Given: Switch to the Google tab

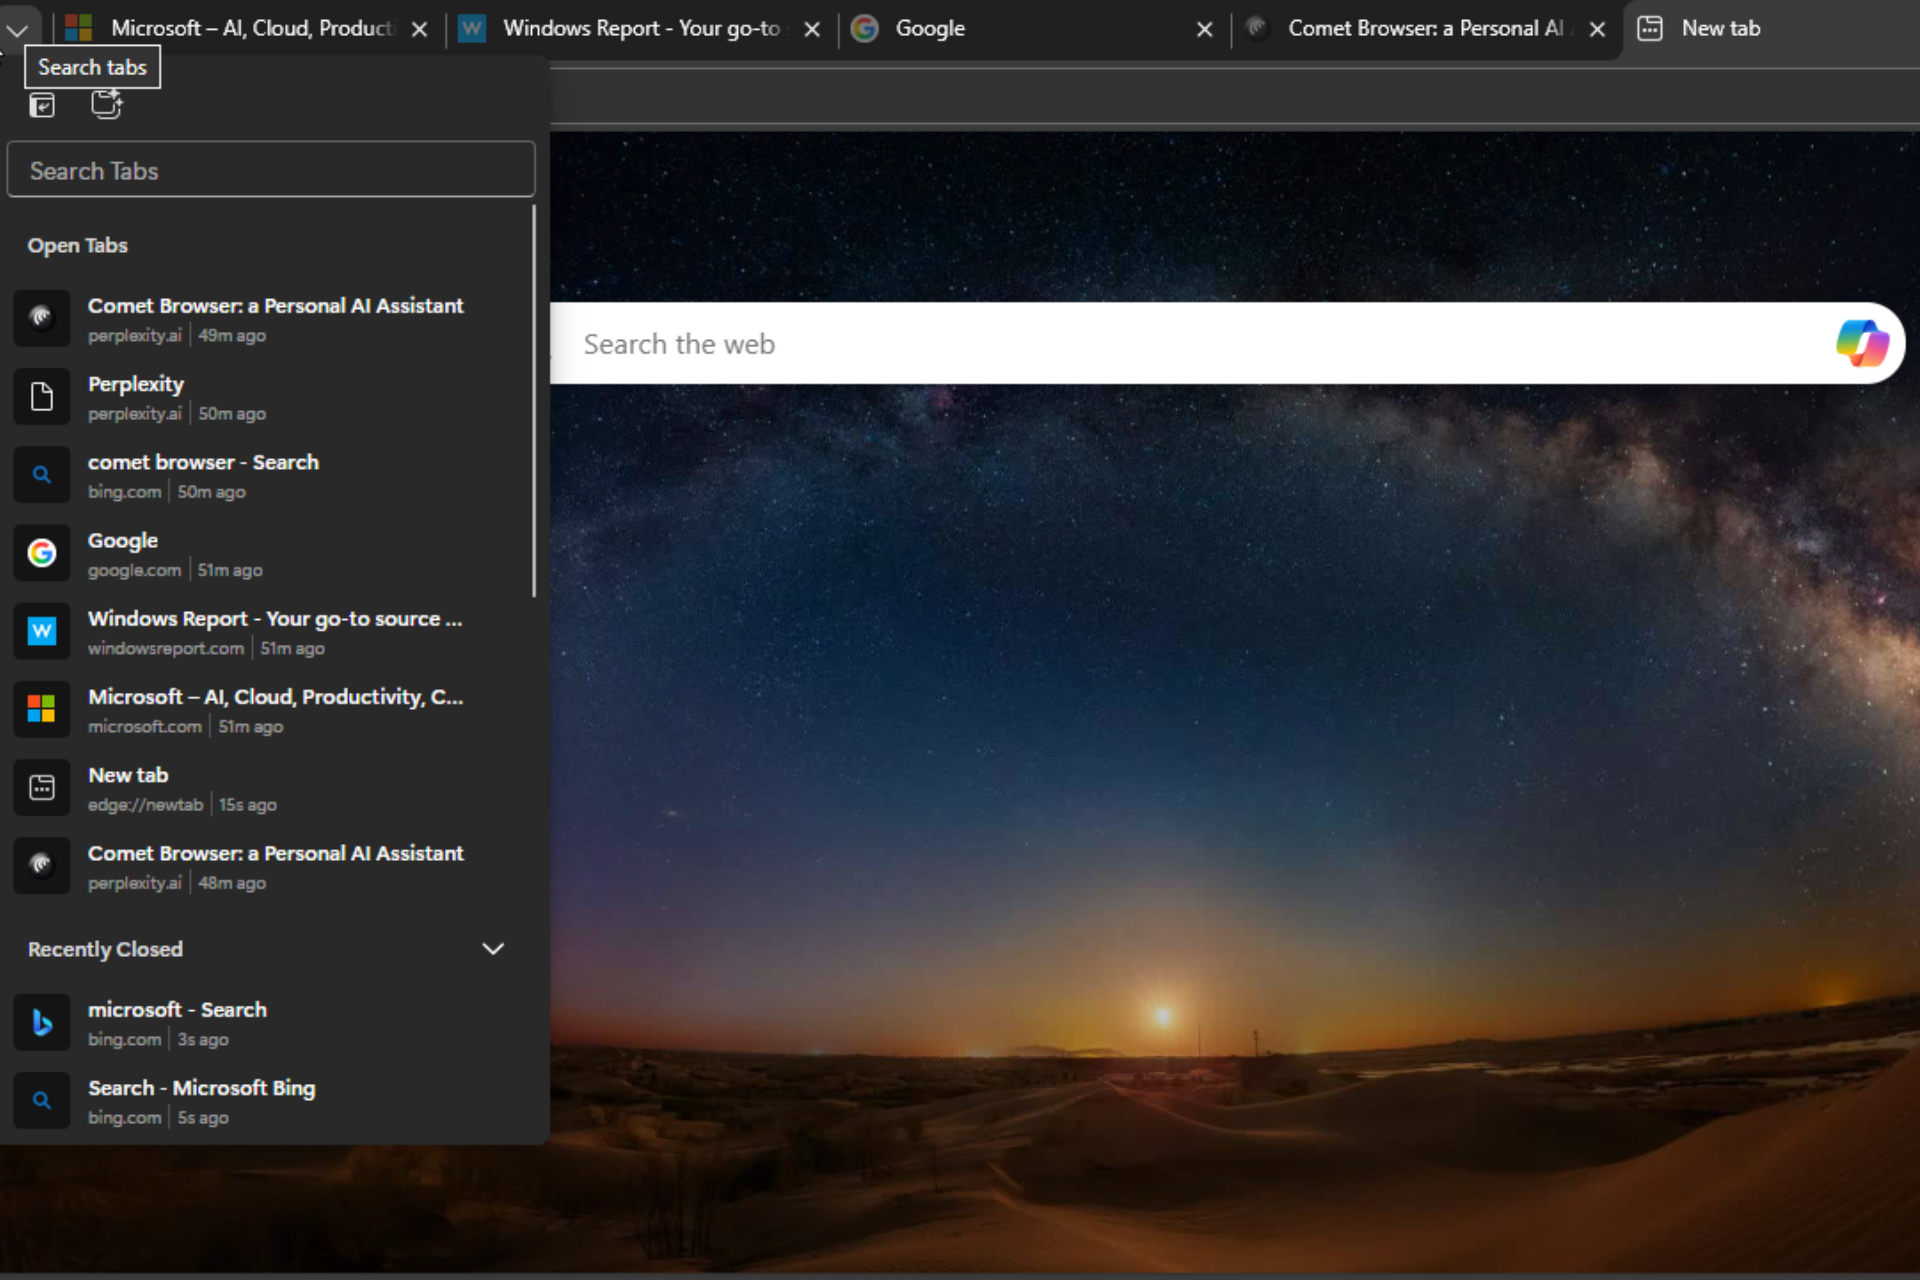Looking at the screenshot, I should (930, 29).
